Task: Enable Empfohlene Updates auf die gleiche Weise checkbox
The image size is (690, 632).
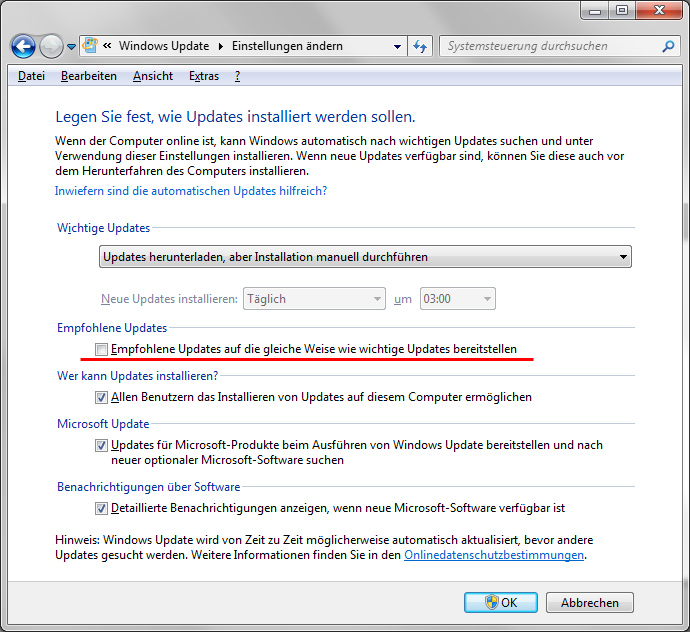Action: coord(101,349)
